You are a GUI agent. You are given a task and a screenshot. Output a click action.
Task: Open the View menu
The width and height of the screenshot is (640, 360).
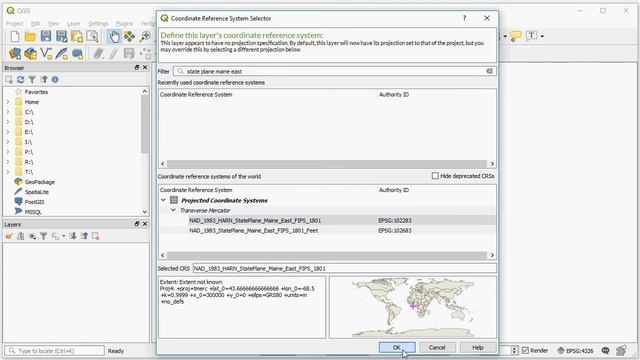tap(53, 24)
